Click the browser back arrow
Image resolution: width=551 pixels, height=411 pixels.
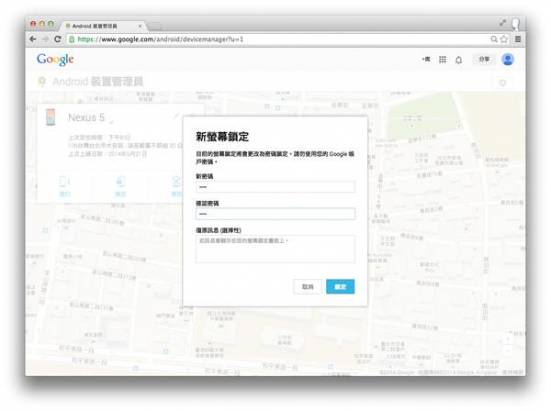33,39
